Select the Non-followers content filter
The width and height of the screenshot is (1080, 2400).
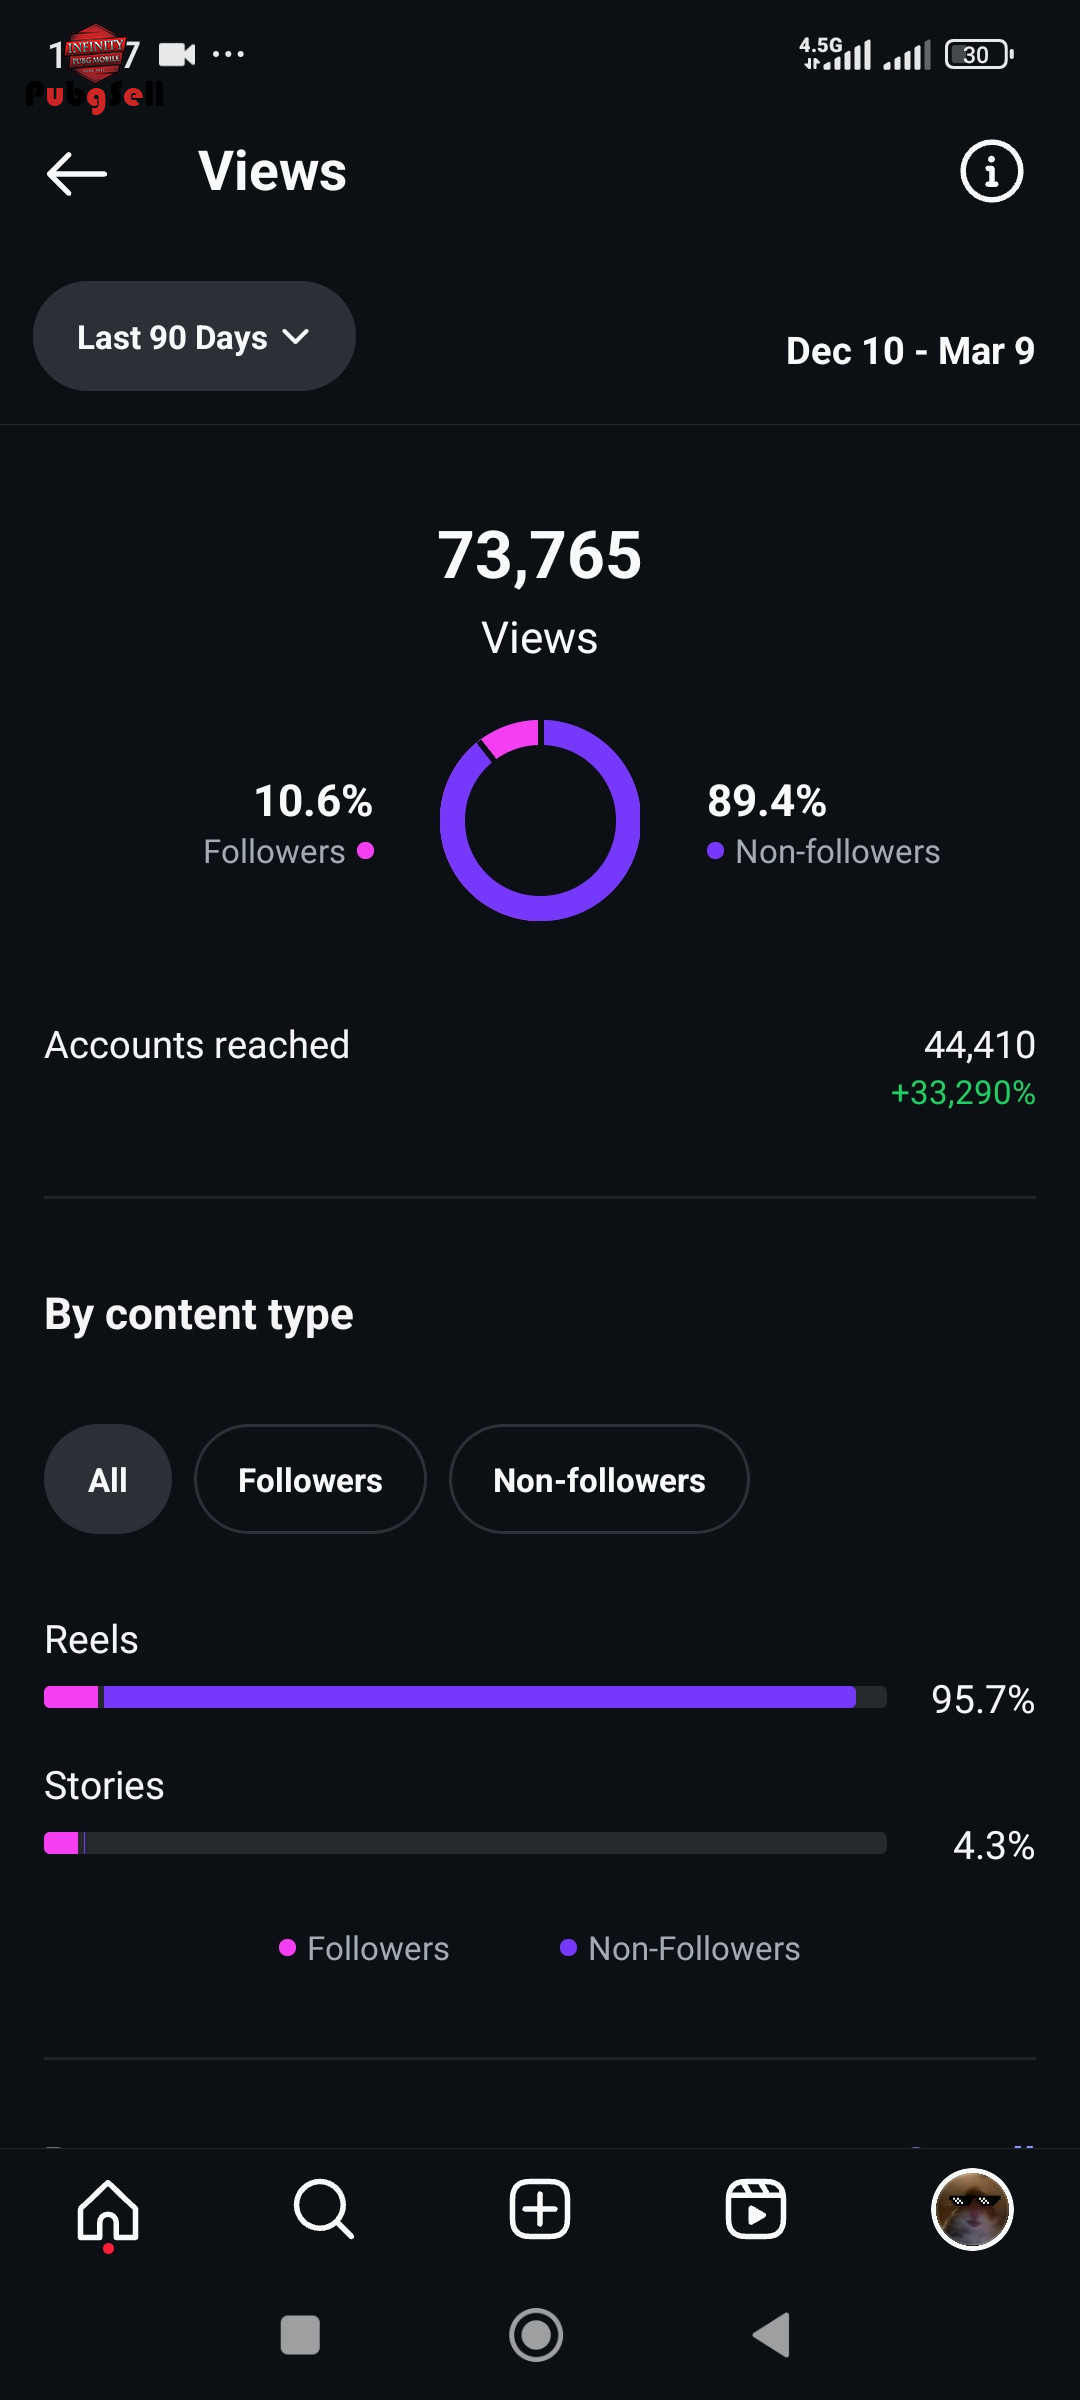(599, 1479)
